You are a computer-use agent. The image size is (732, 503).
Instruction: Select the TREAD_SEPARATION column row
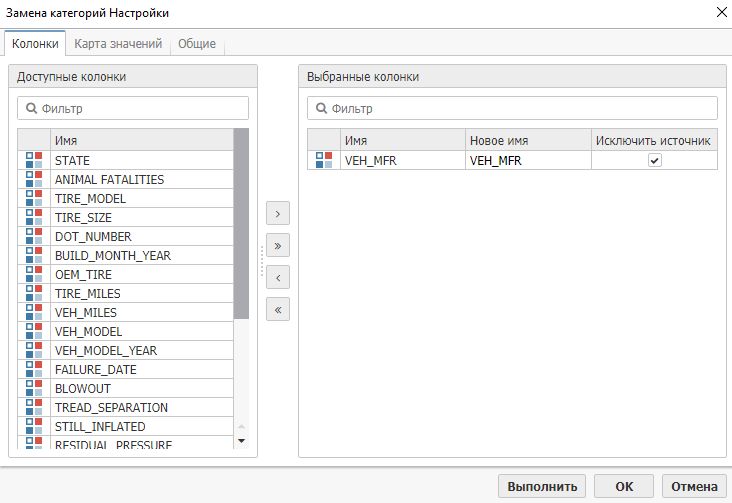click(140, 407)
